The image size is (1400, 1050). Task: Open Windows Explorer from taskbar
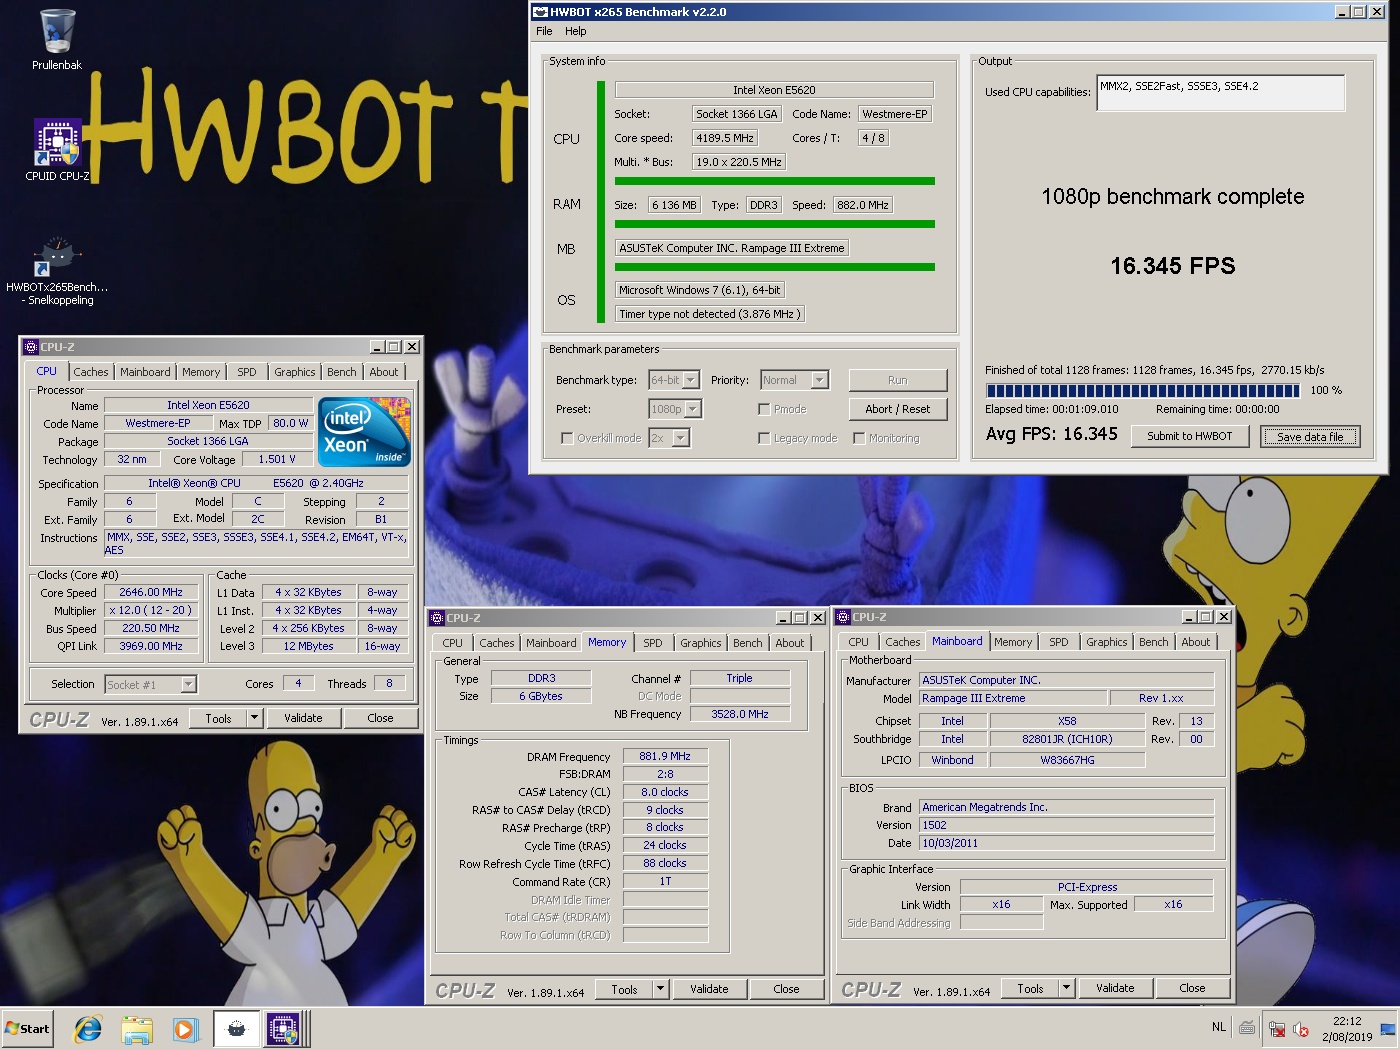[137, 1028]
